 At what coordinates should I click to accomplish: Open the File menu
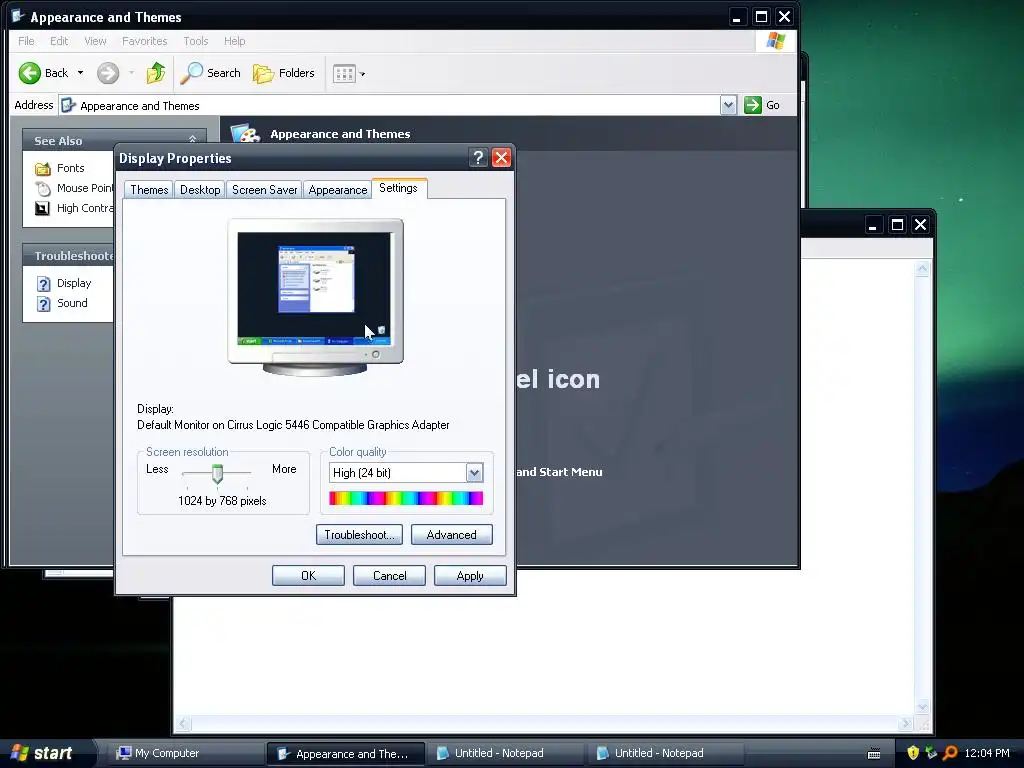coord(26,41)
